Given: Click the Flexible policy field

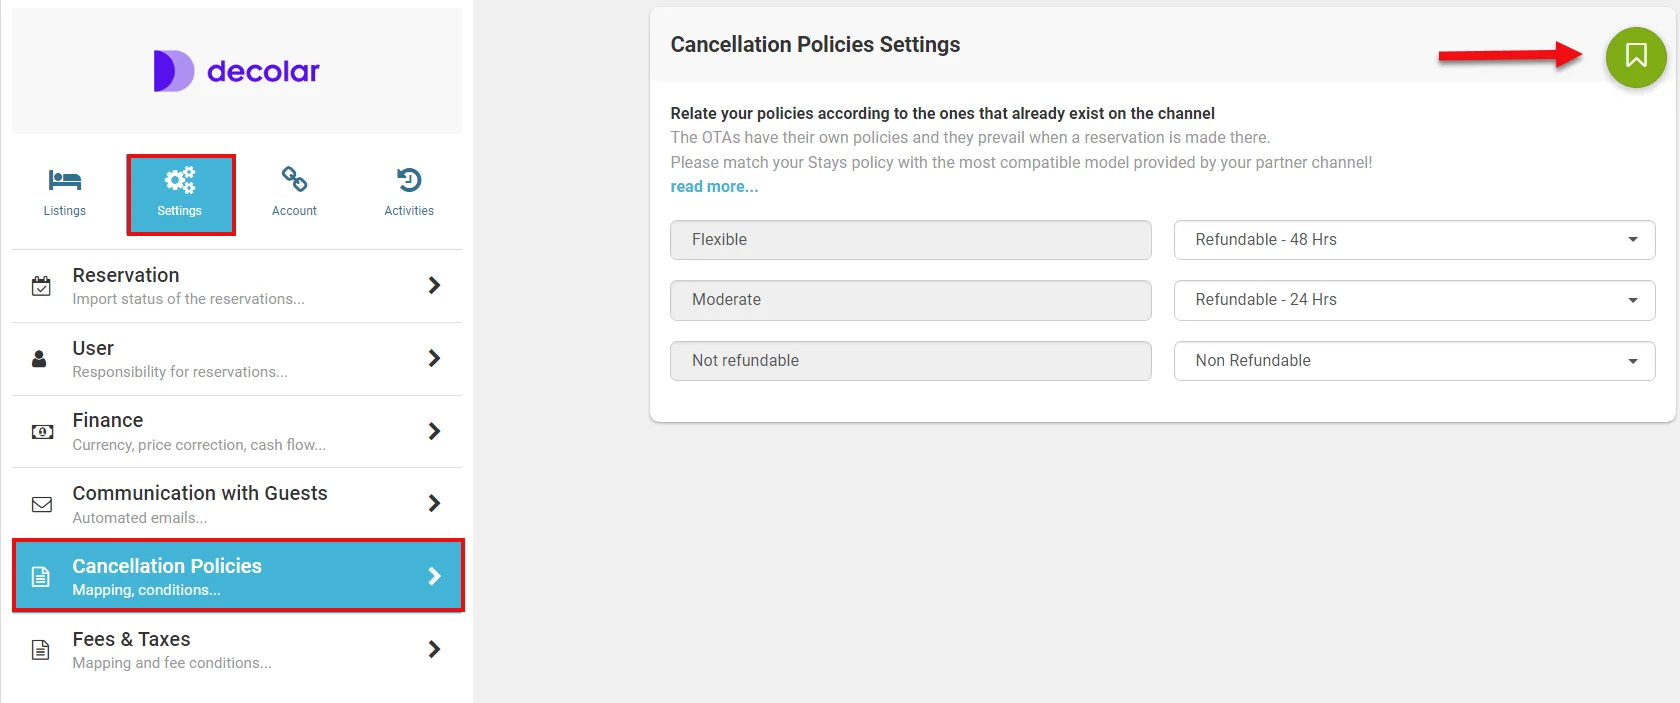Looking at the screenshot, I should click(910, 240).
